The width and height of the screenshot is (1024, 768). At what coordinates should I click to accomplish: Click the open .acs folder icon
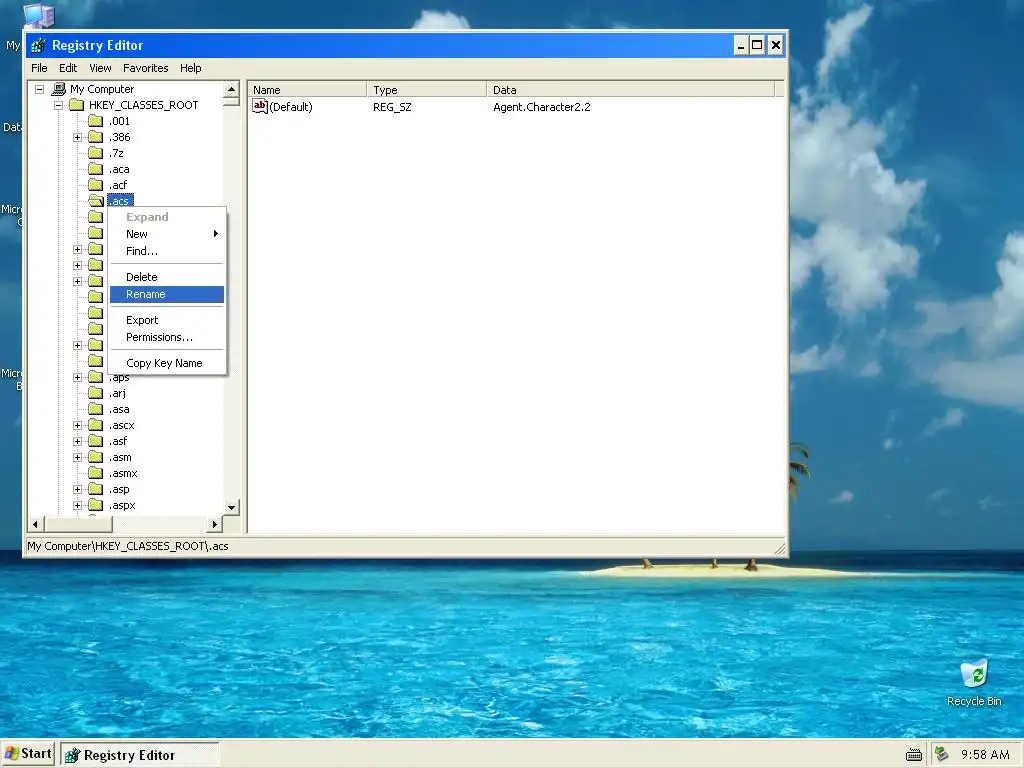(x=96, y=200)
